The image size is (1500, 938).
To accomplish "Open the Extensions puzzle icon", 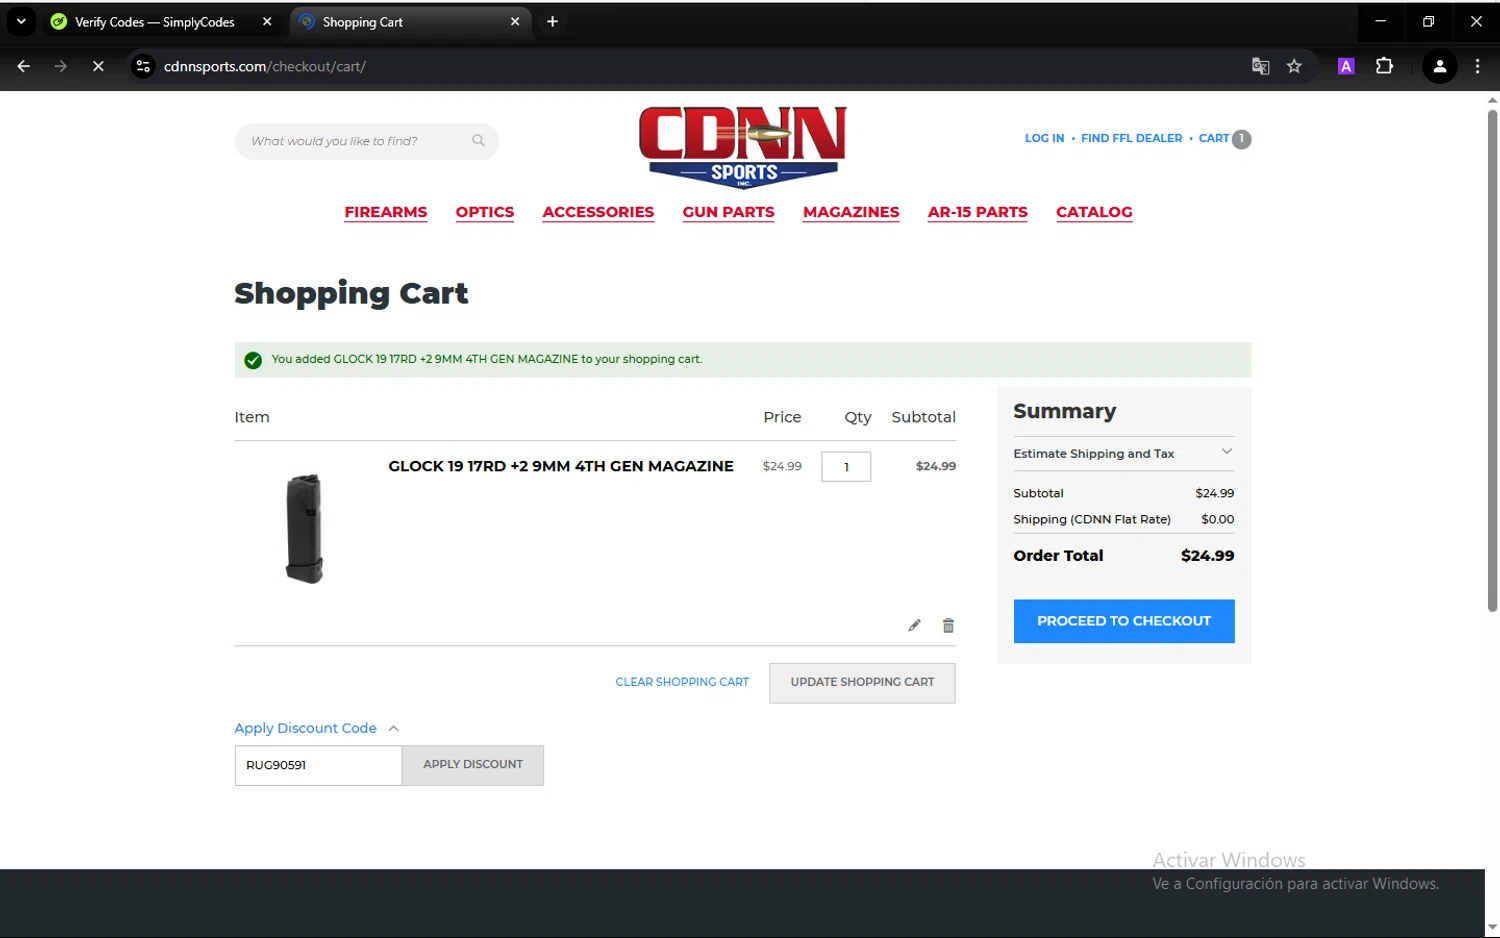I will coord(1384,67).
